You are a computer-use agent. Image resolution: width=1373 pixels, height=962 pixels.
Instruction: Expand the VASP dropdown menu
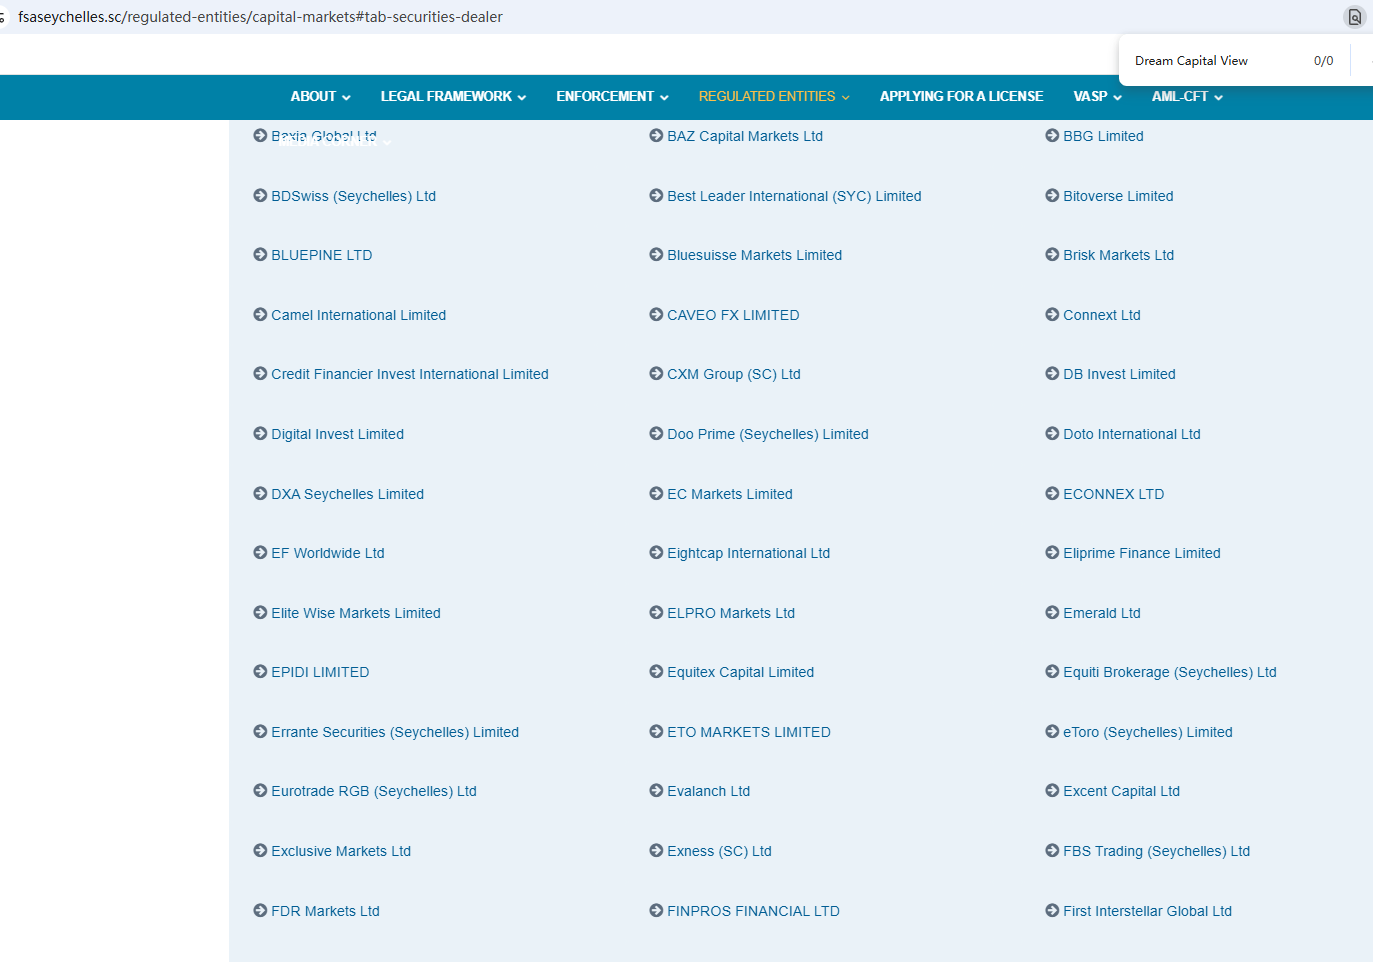1097,97
